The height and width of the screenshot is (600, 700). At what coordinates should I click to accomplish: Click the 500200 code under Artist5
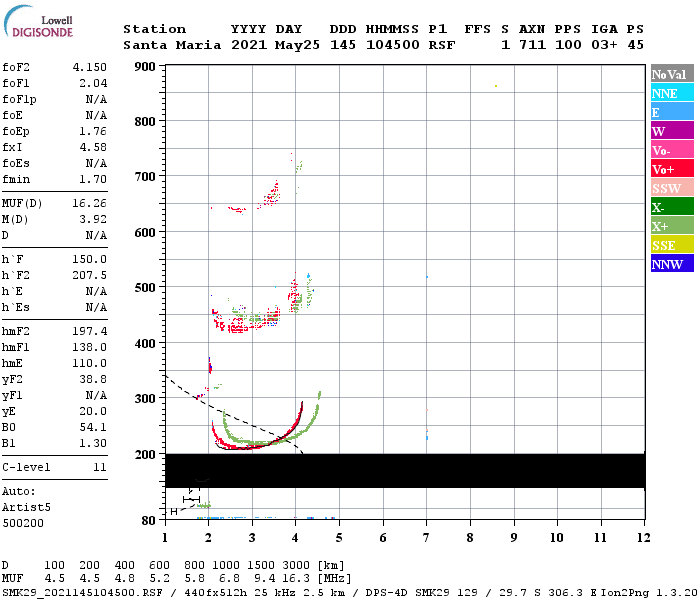23,523
